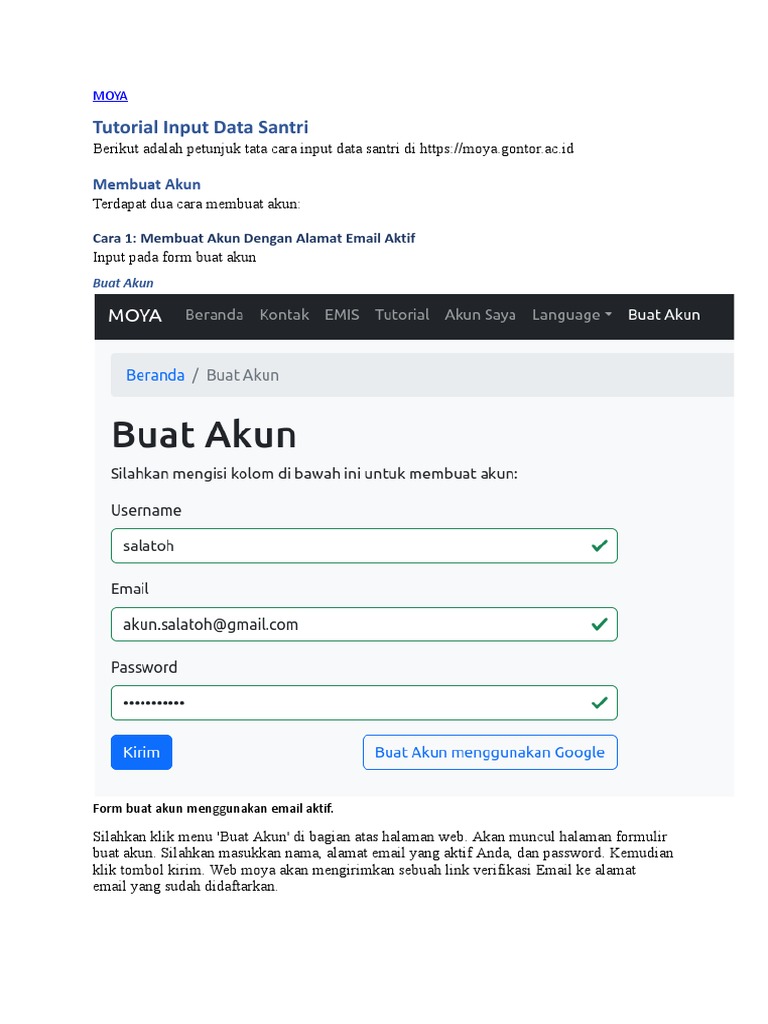Click the Tutorial Input Data Santri heading
This screenshot has width=768, height=1024.
click(200, 127)
